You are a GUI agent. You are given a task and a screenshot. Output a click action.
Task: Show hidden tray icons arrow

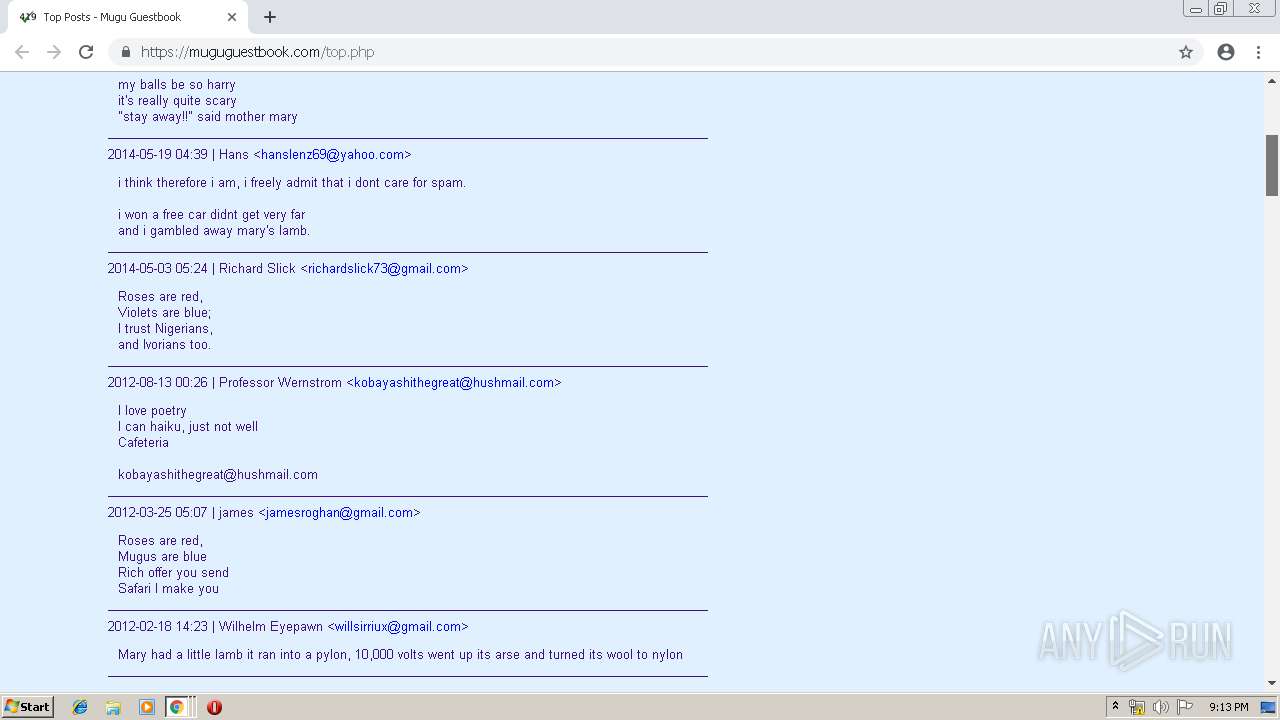[x=1115, y=707]
